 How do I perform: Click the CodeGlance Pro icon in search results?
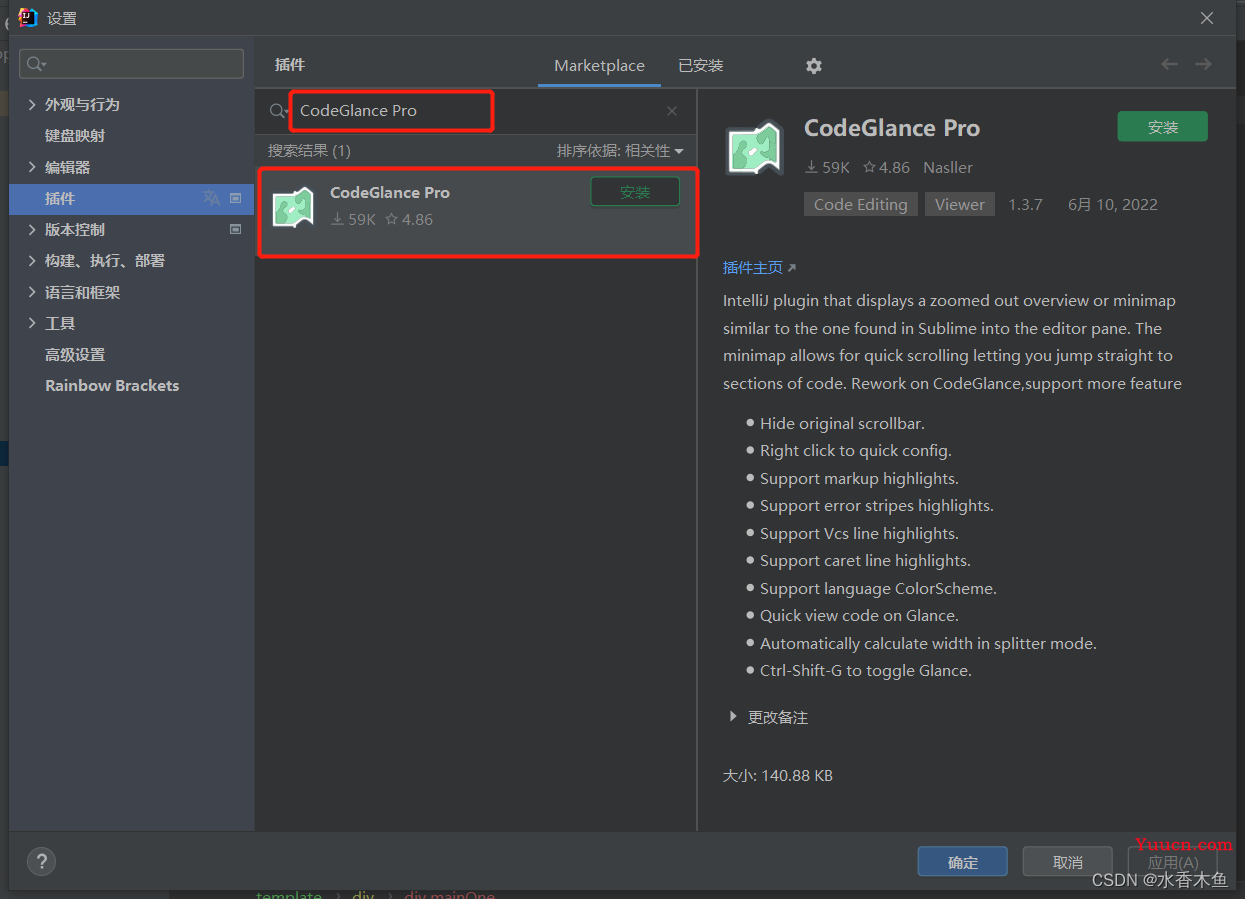point(293,206)
